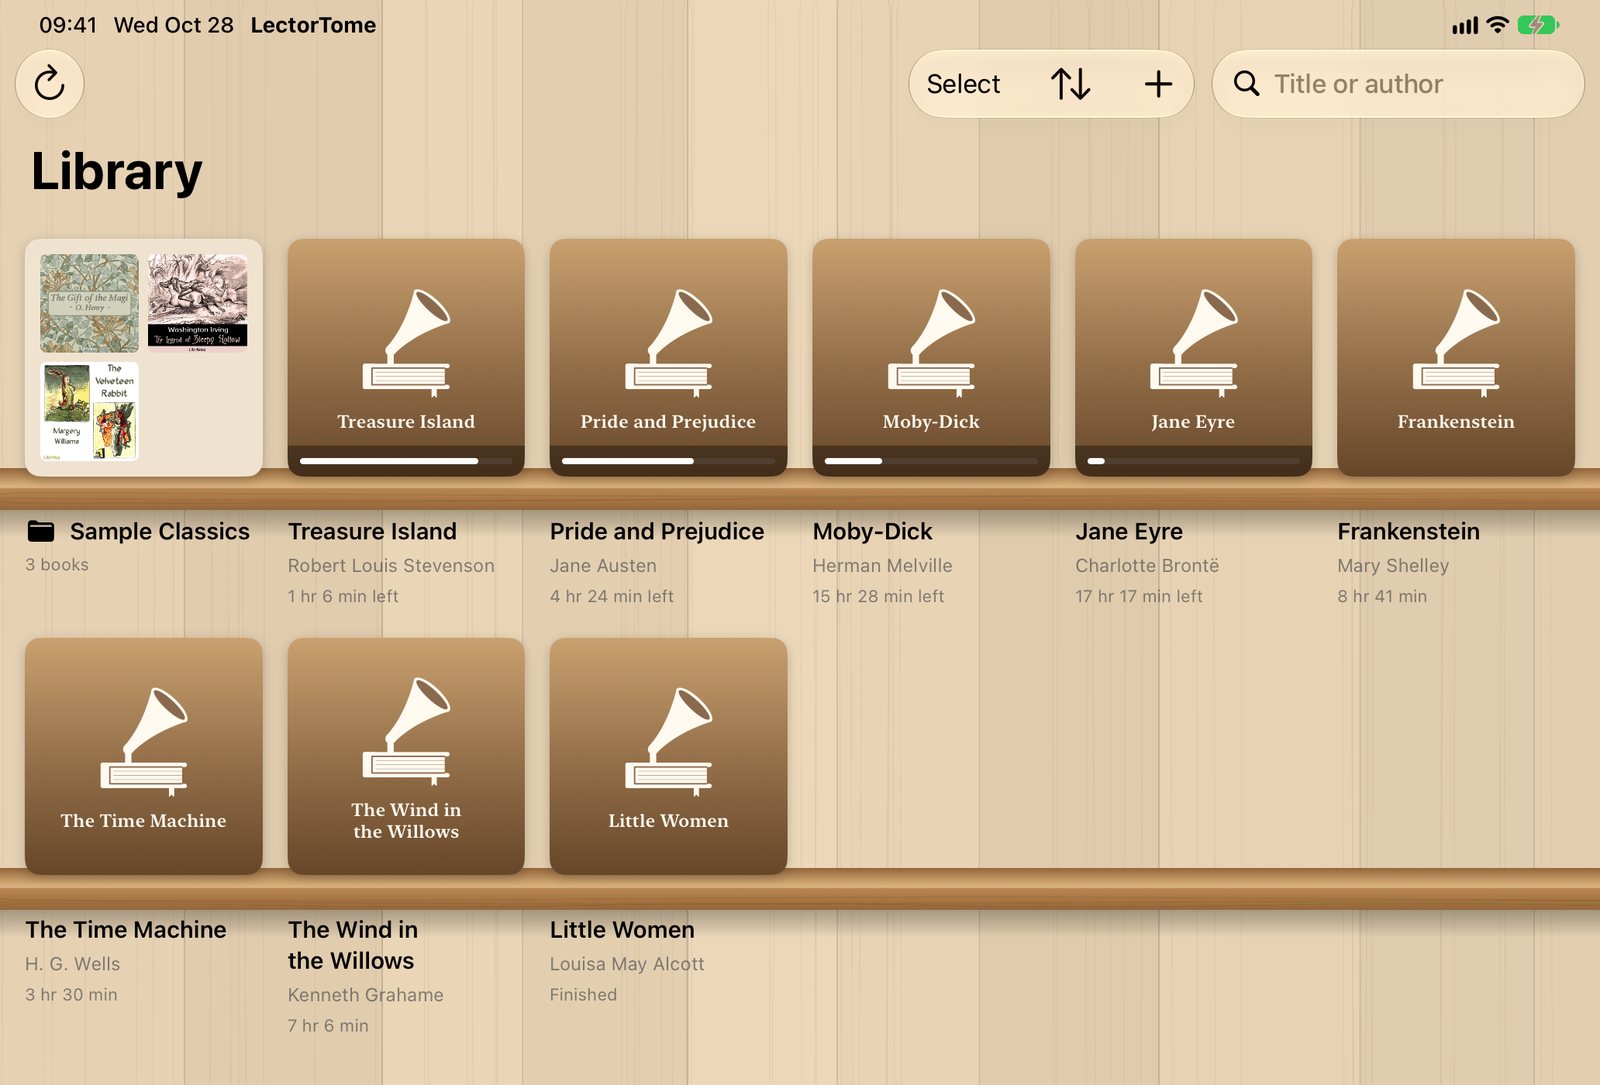Viewport: 1600px width, 1085px height.
Task: Open Treasure Island book cover
Action: [406, 357]
